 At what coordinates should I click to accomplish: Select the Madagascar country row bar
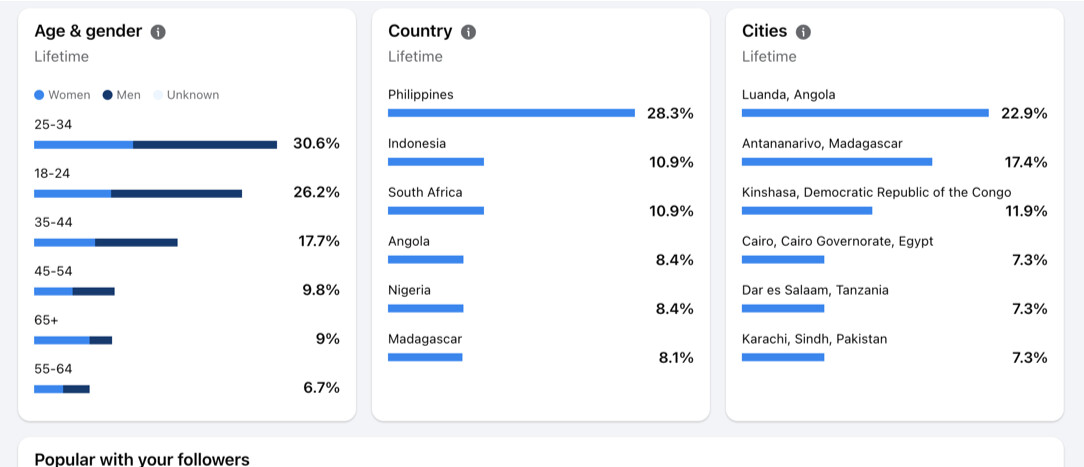[425, 357]
